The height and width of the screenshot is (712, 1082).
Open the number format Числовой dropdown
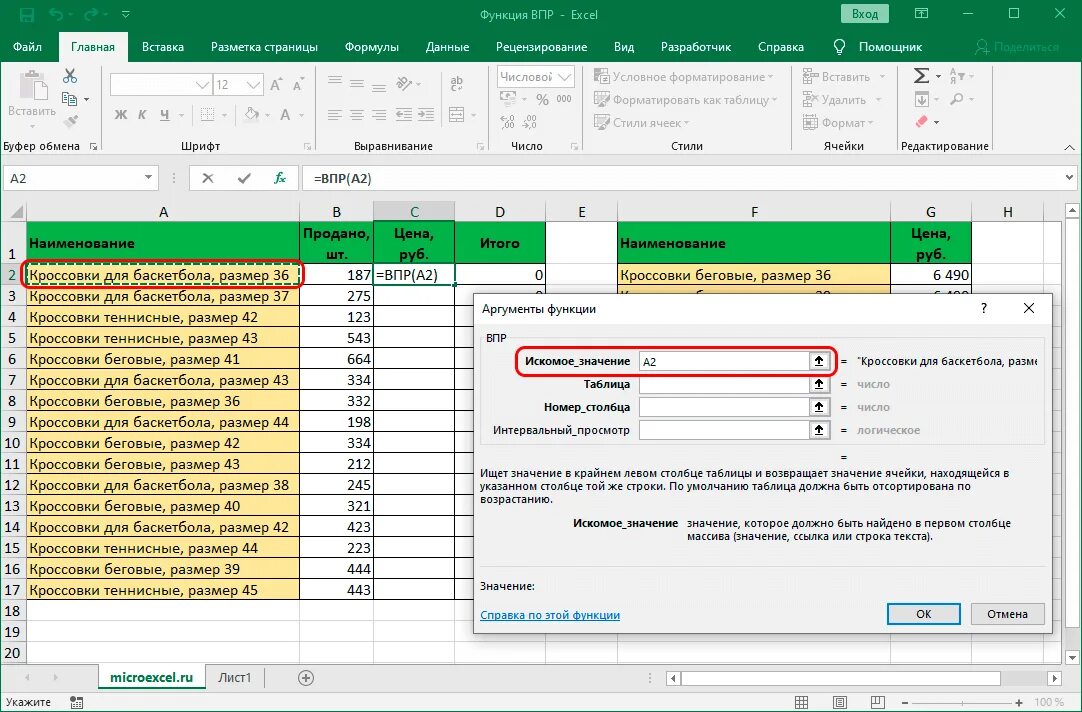[564, 77]
